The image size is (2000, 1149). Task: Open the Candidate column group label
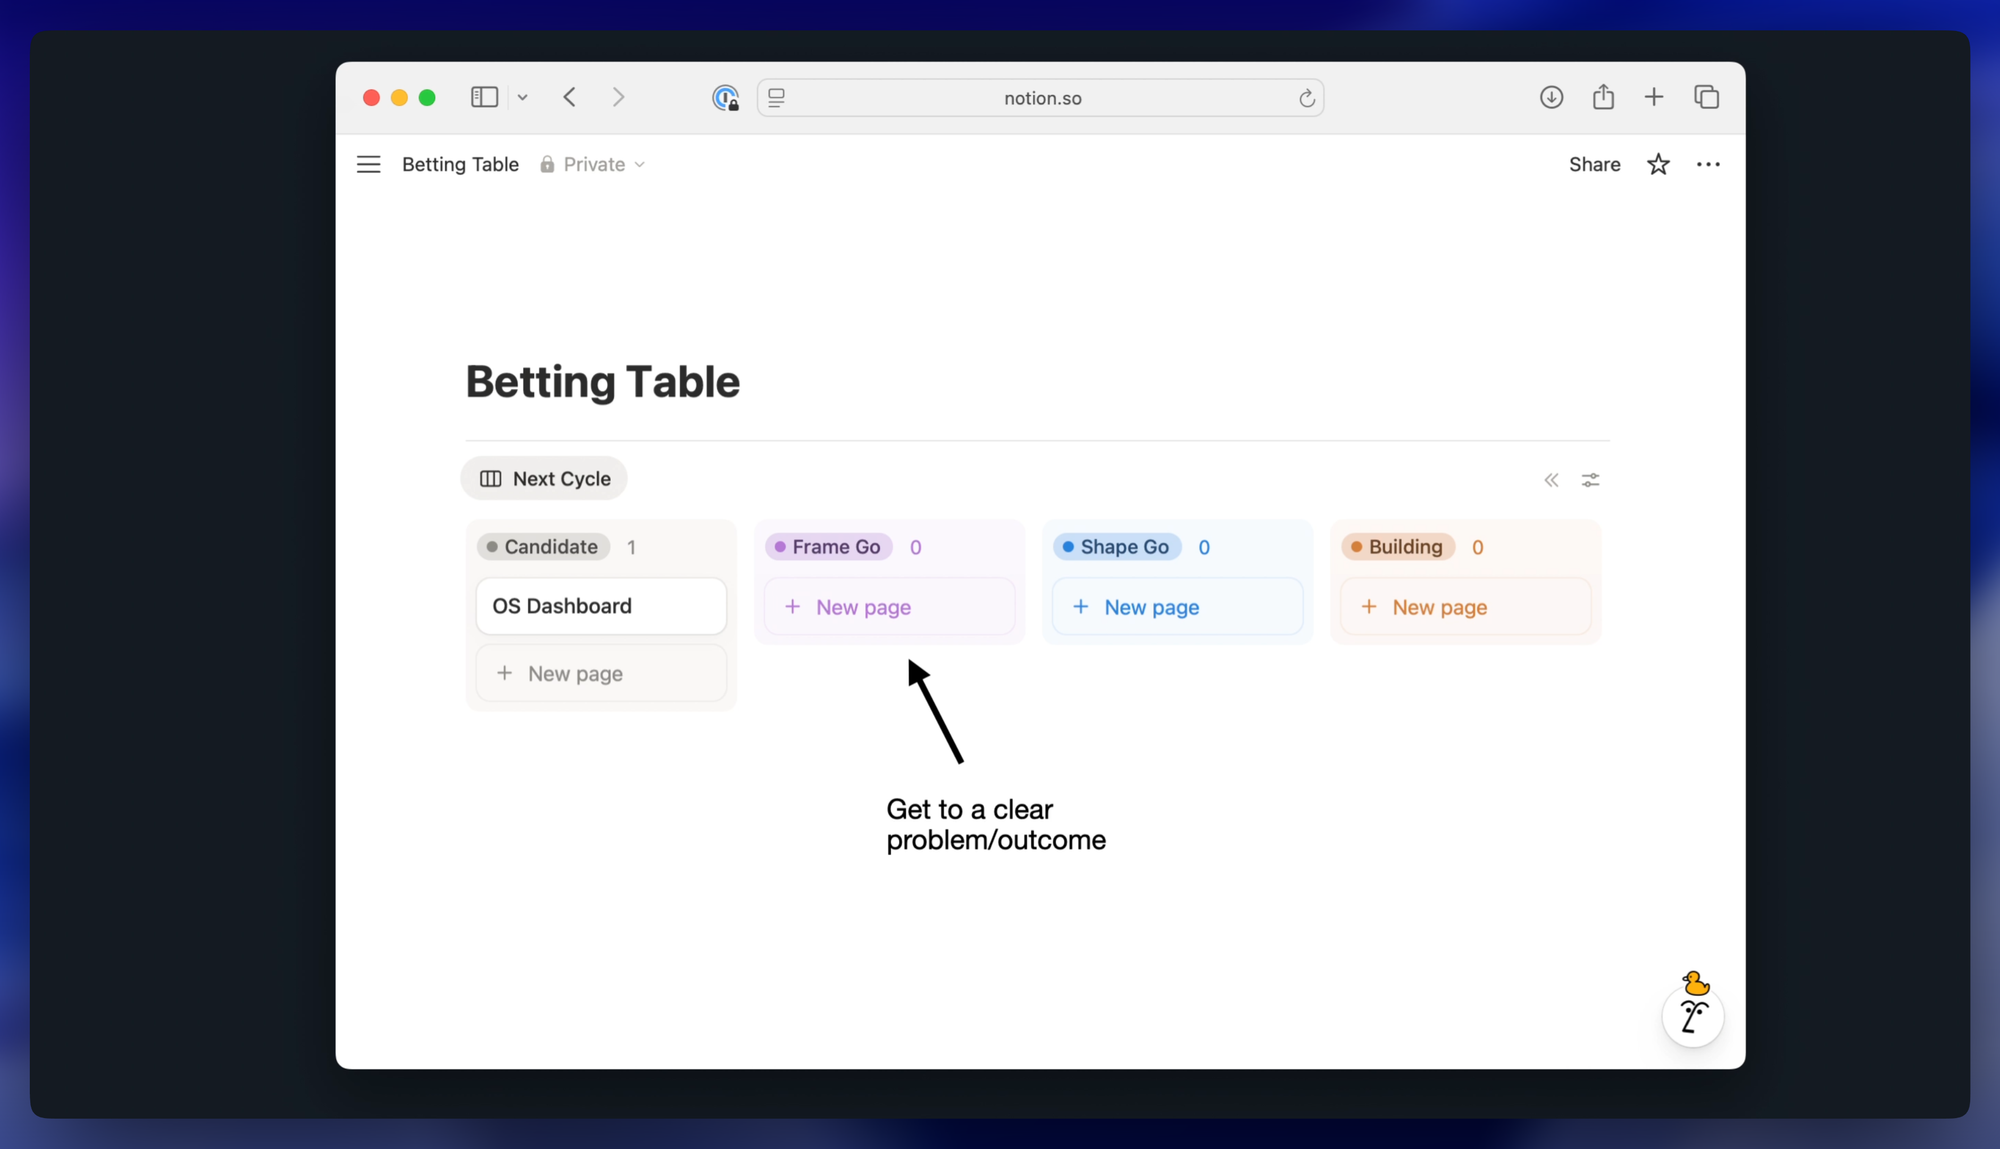coord(543,547)
